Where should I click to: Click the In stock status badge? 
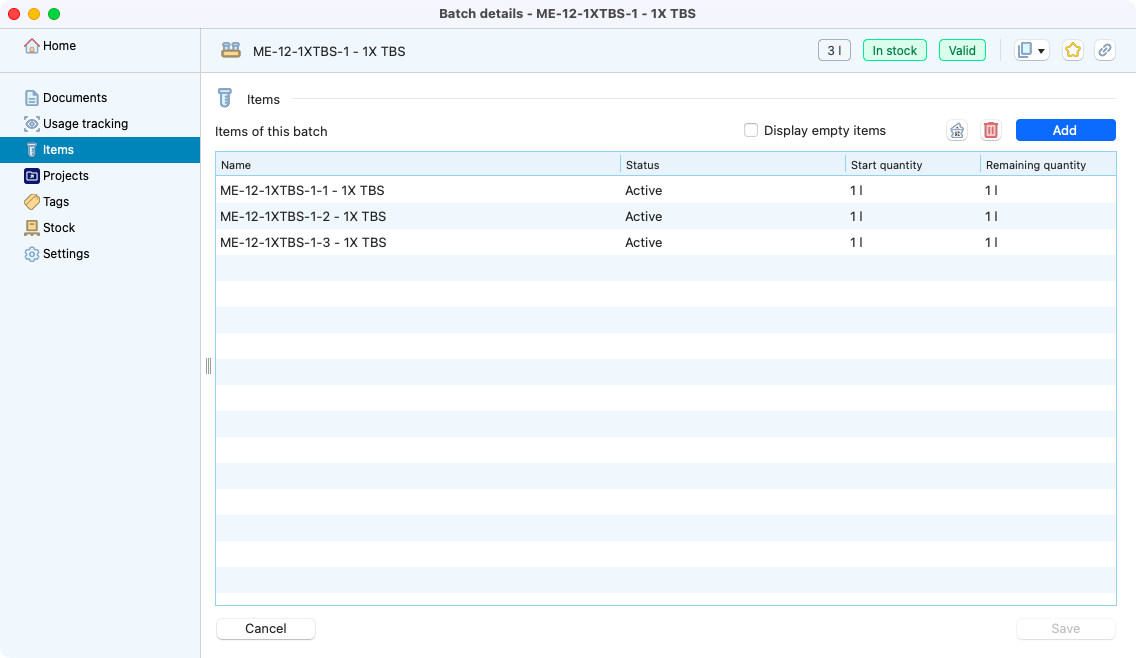pos(894,51)
